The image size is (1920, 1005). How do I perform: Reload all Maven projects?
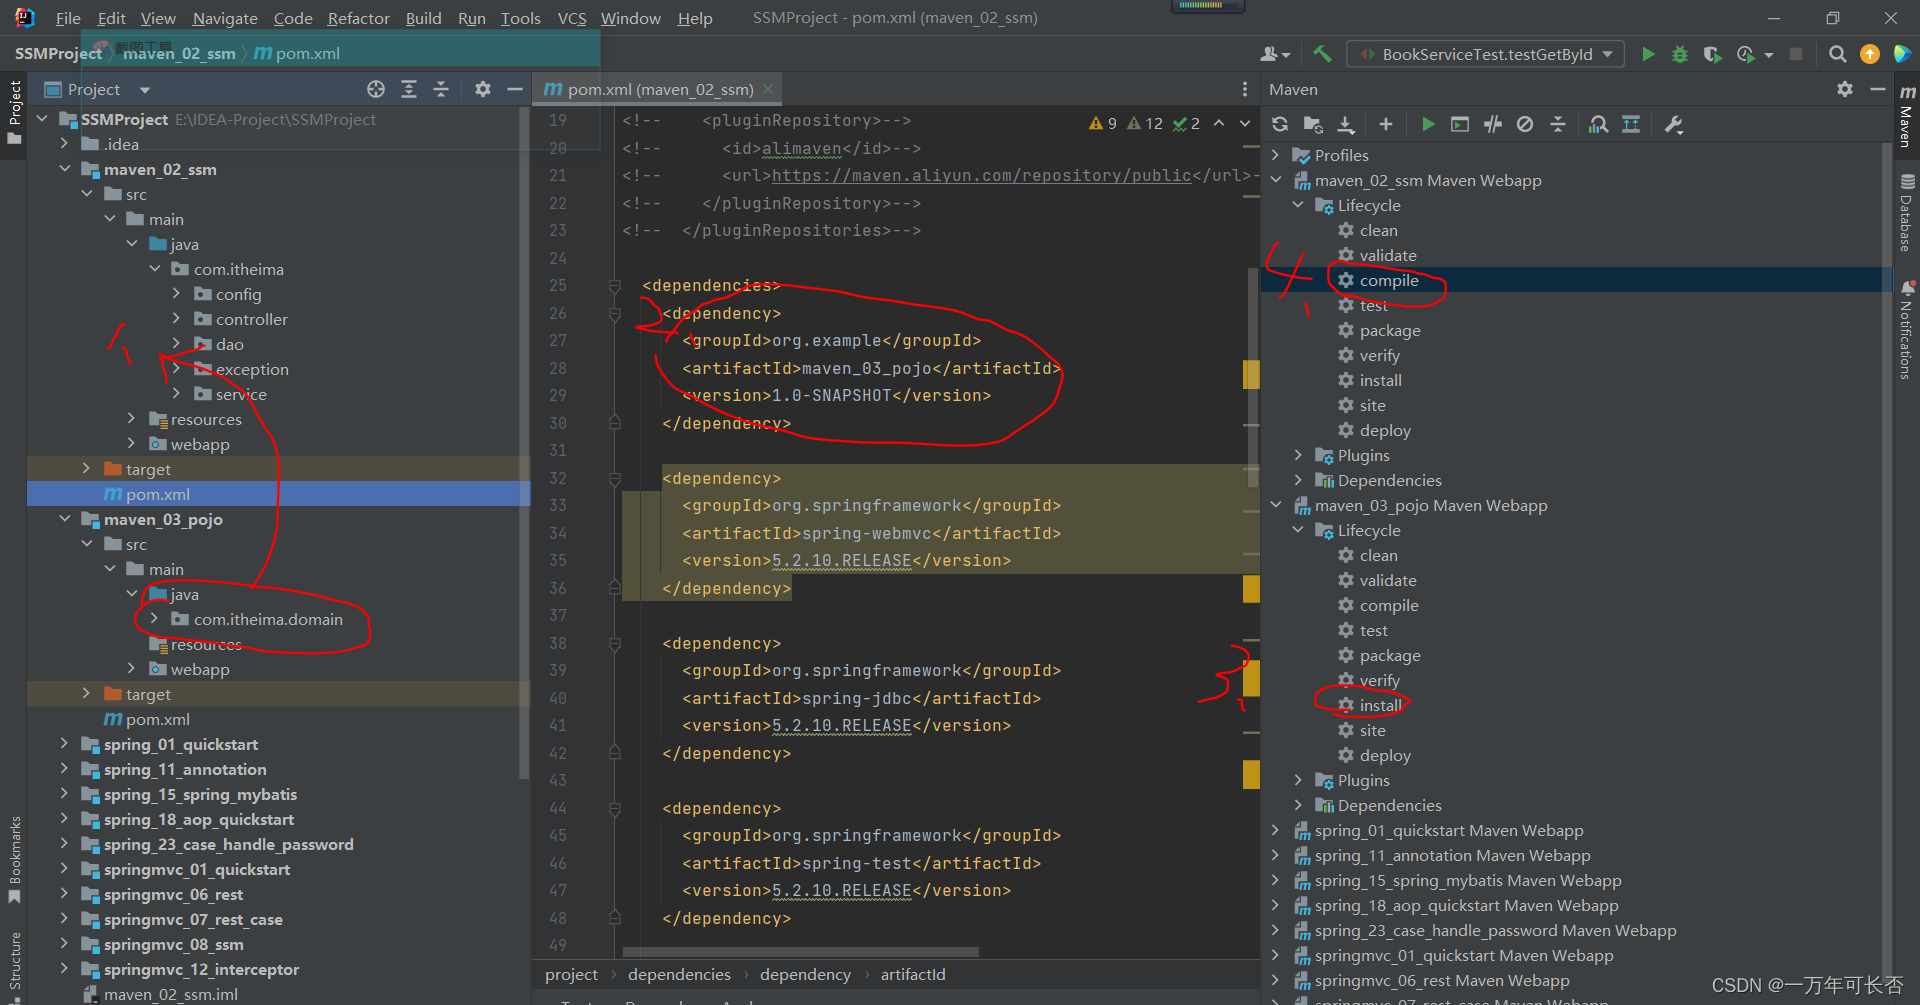1280,124
